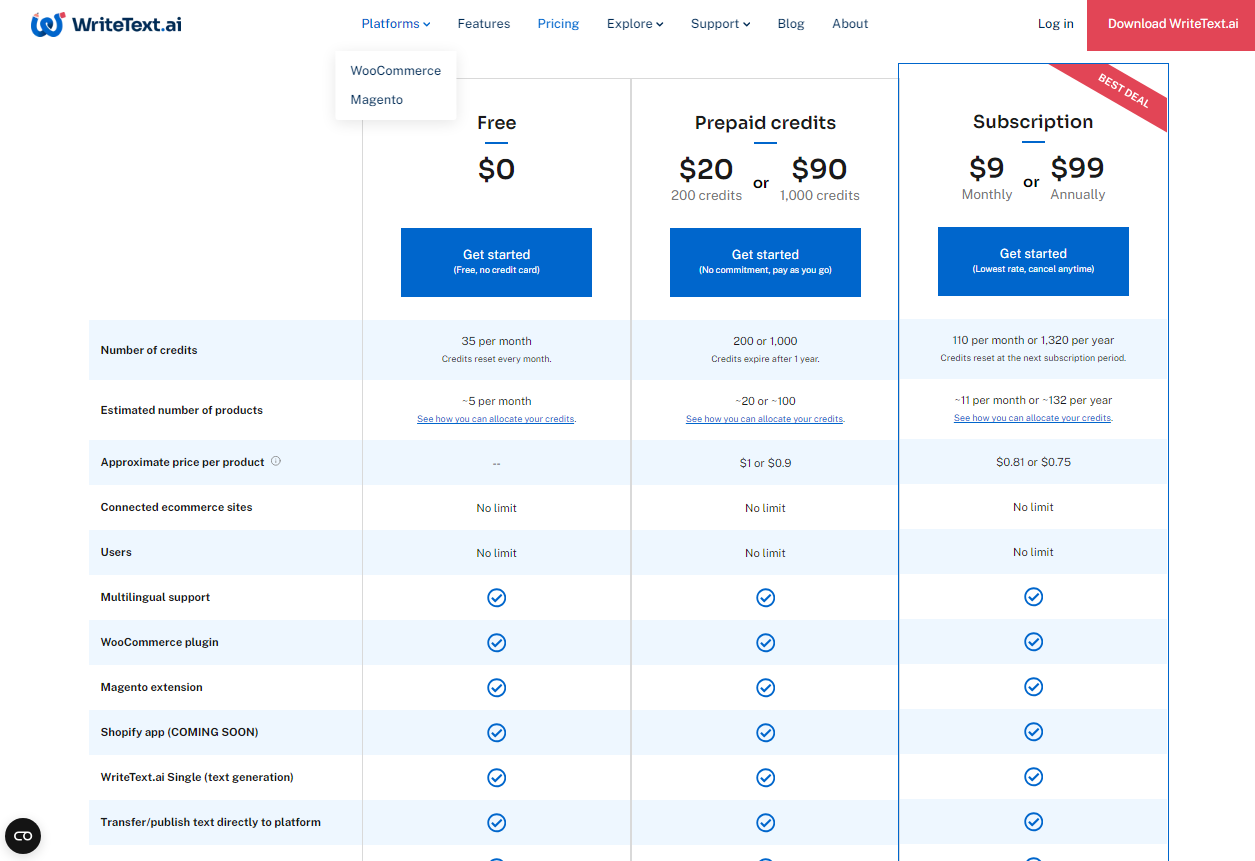Click WriteText.ai Single checkmark in Subscription column
This screenshot has height=861, width=1255.
[1033, 777]
